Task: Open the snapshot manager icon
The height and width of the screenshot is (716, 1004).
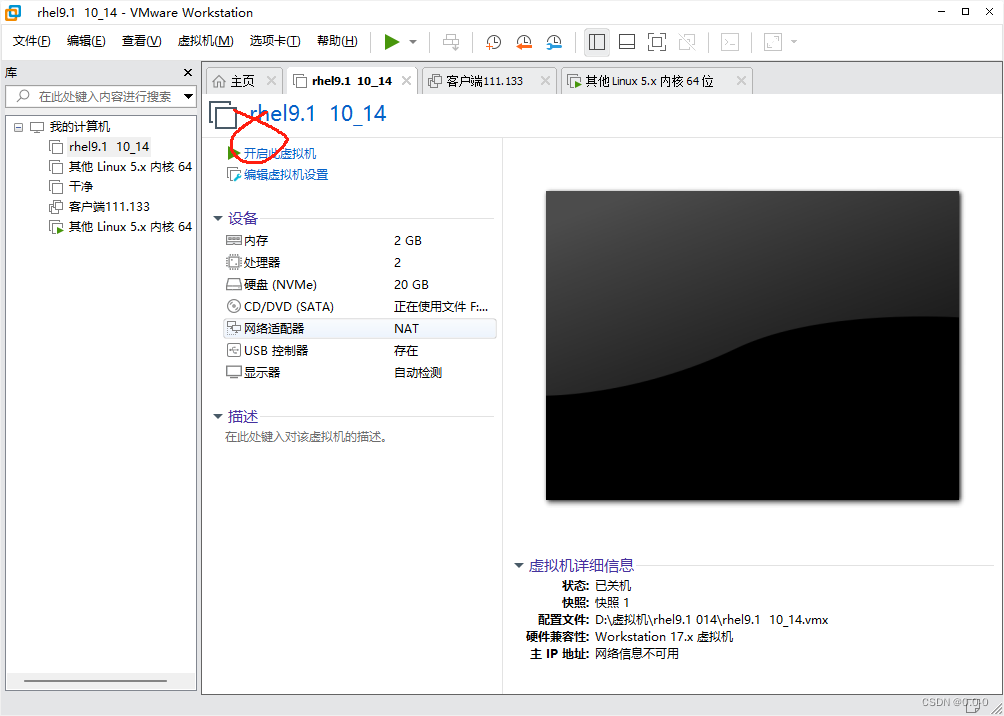Action: (555, 42)
